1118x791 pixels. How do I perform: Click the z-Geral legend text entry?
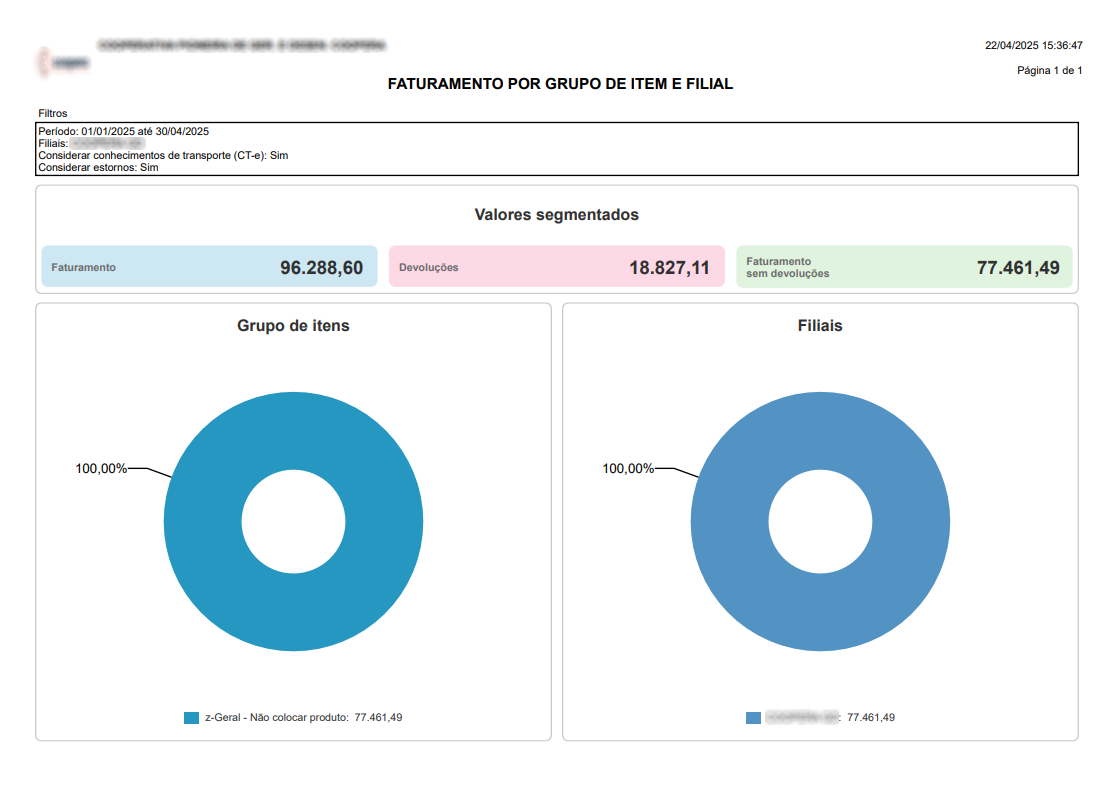[303, 718]
